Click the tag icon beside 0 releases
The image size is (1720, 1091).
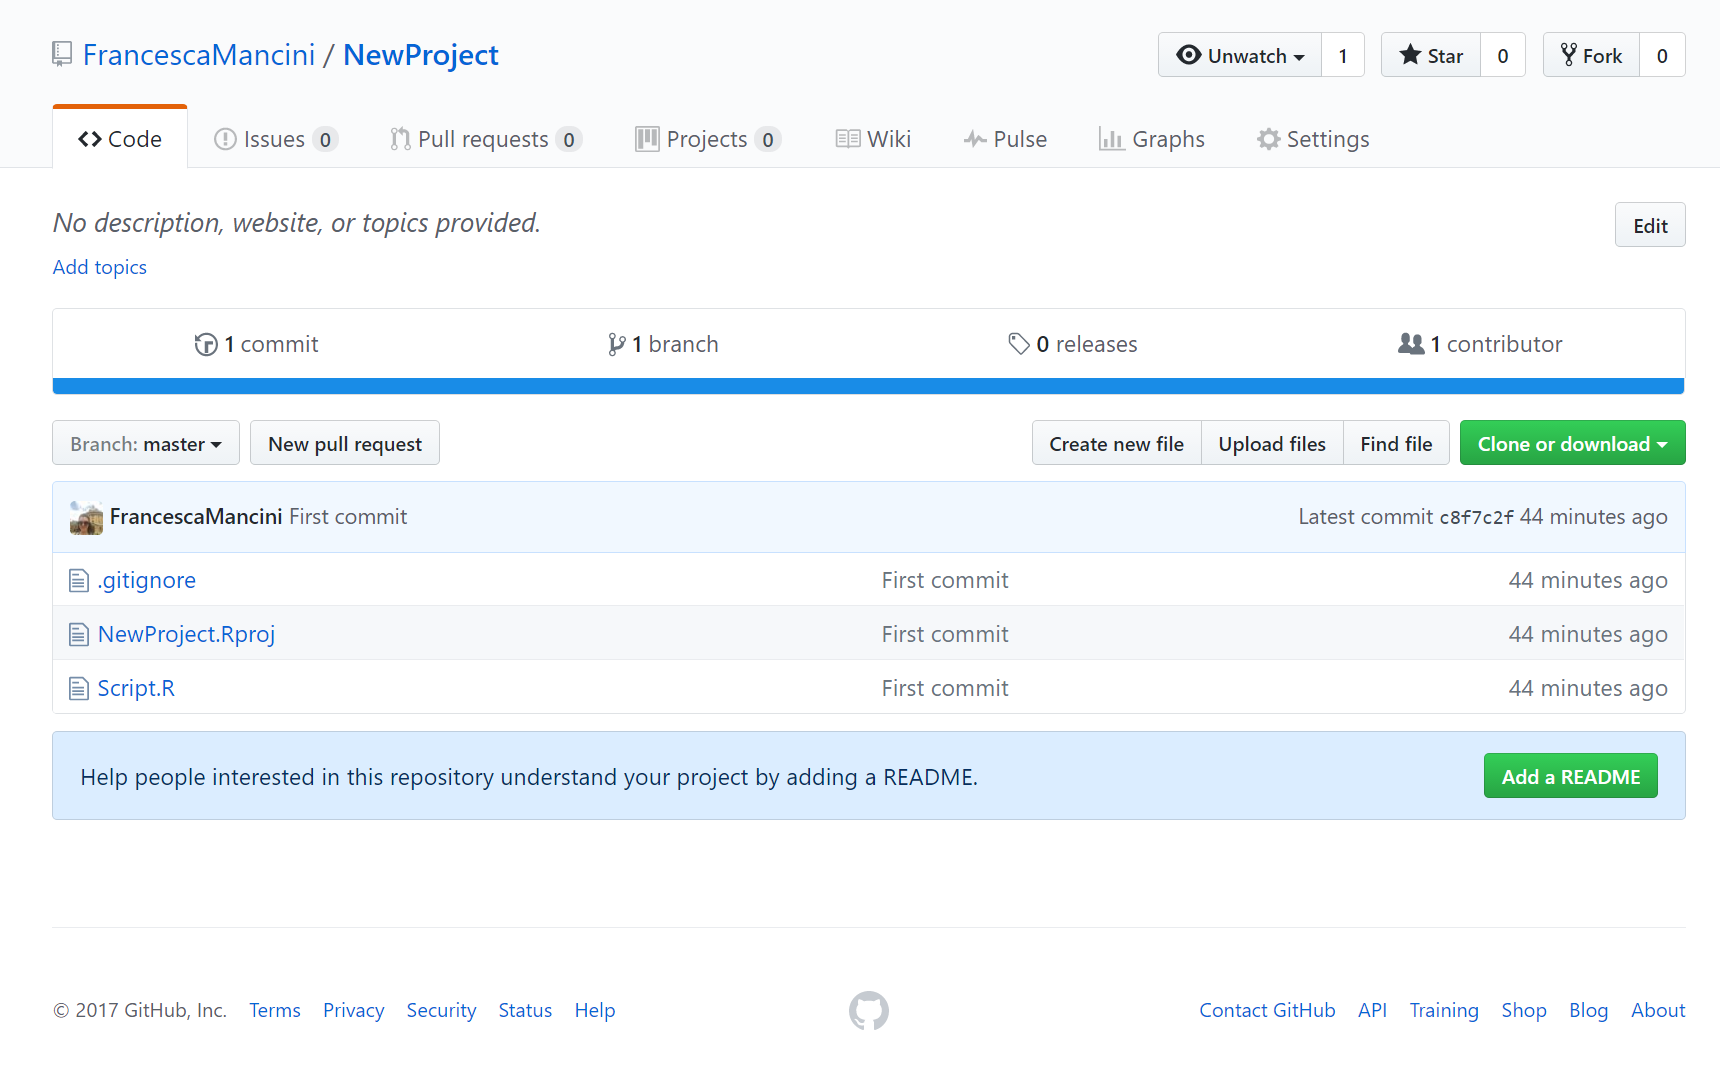pyautogui.click(x=1019, y=344)
